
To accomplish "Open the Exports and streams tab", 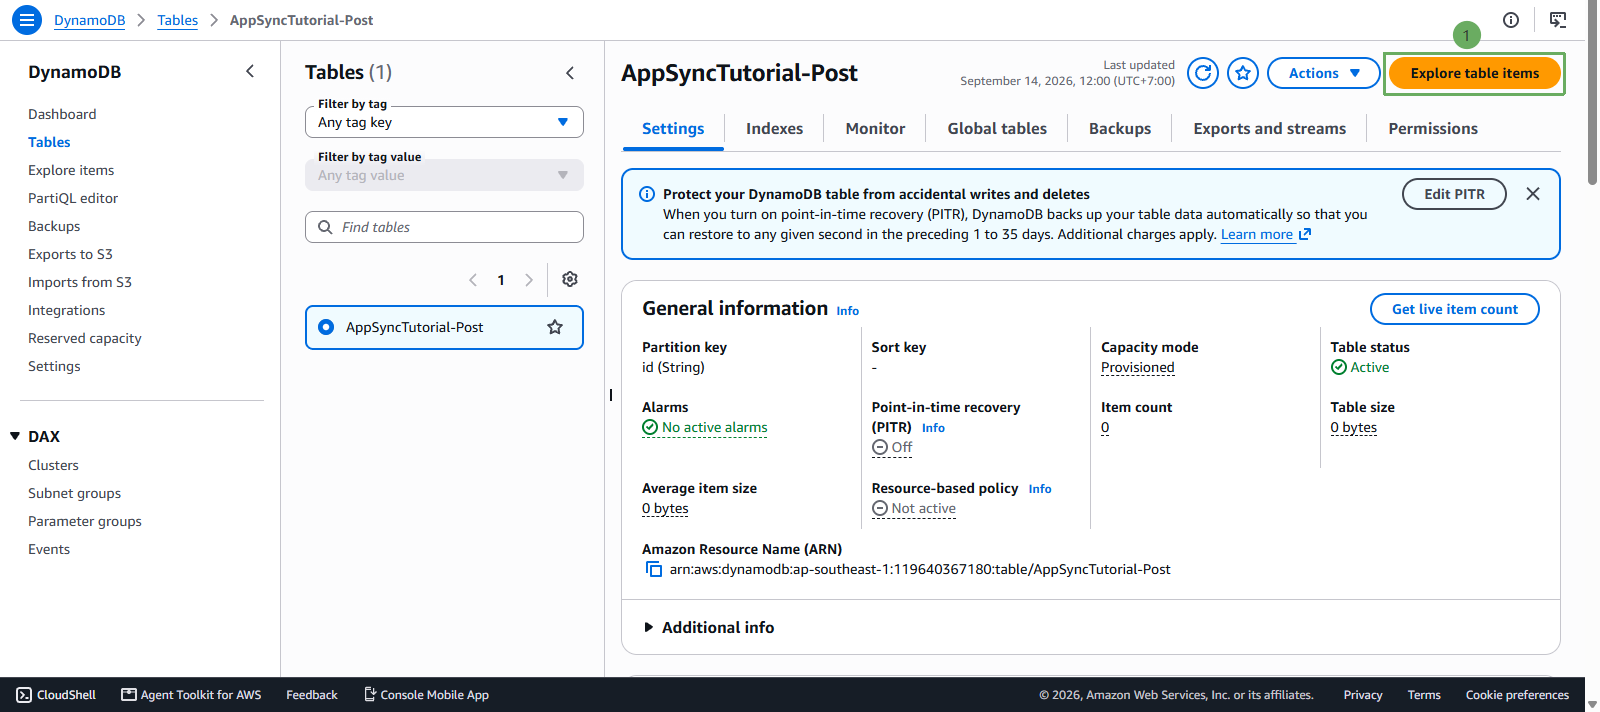I will [1269, 128].
